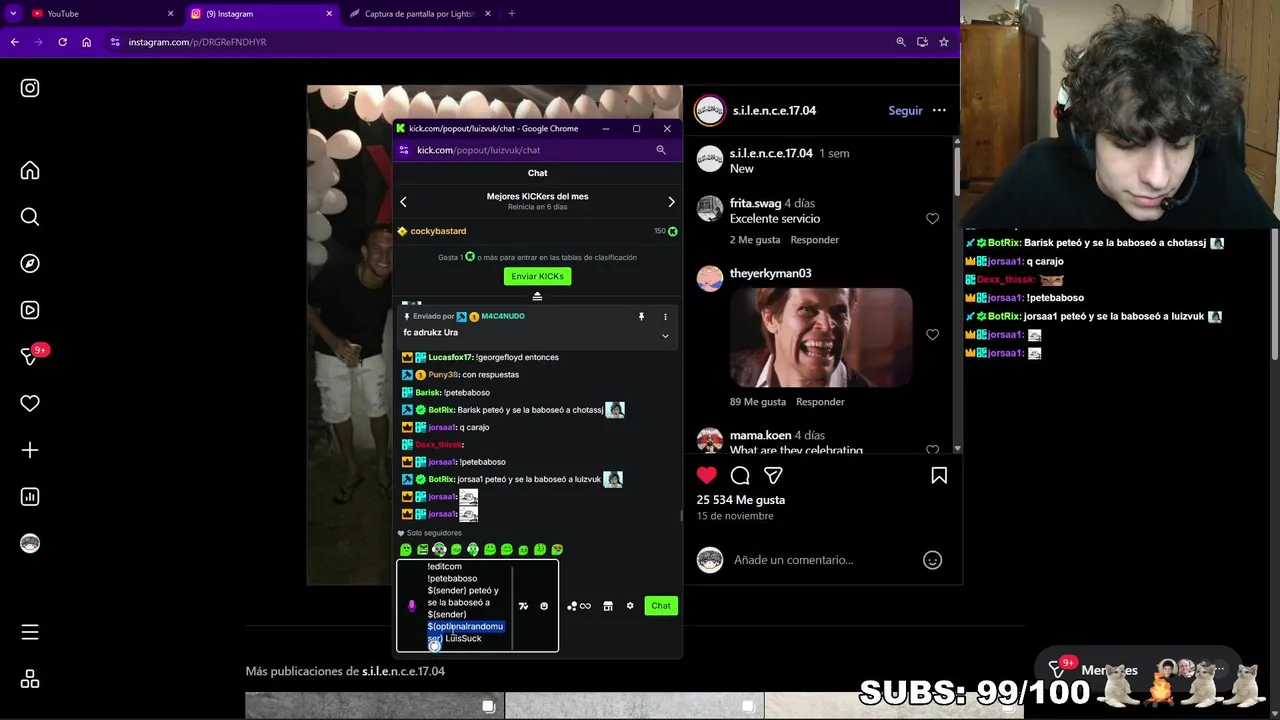The height and width of the screenshot is (720, 1280).
Task: Select the Instagram browser tab
Action: (x=262, y=14)
